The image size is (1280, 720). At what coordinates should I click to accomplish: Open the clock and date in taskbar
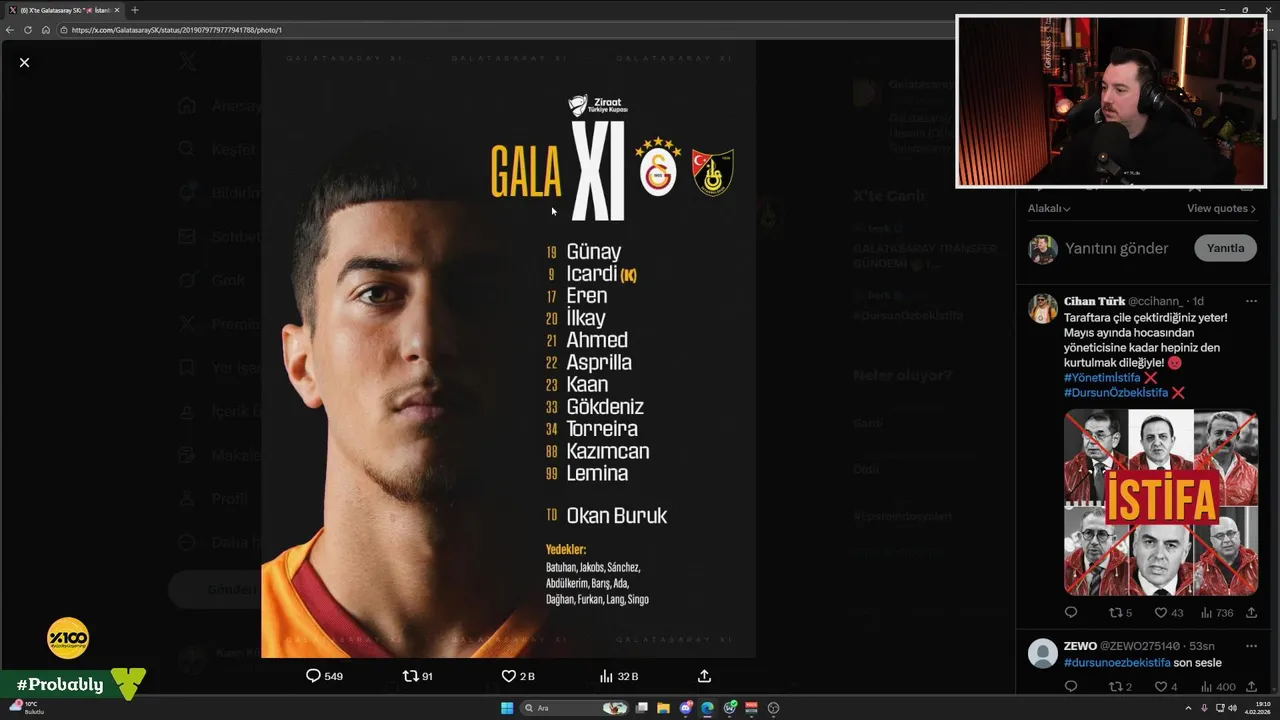(1260, 708)
